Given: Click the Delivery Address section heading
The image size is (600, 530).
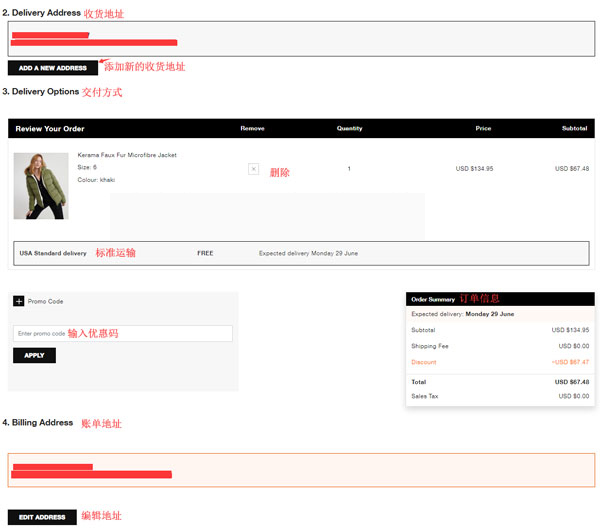Looking at the screenshot, I should [x=42, y=13].
